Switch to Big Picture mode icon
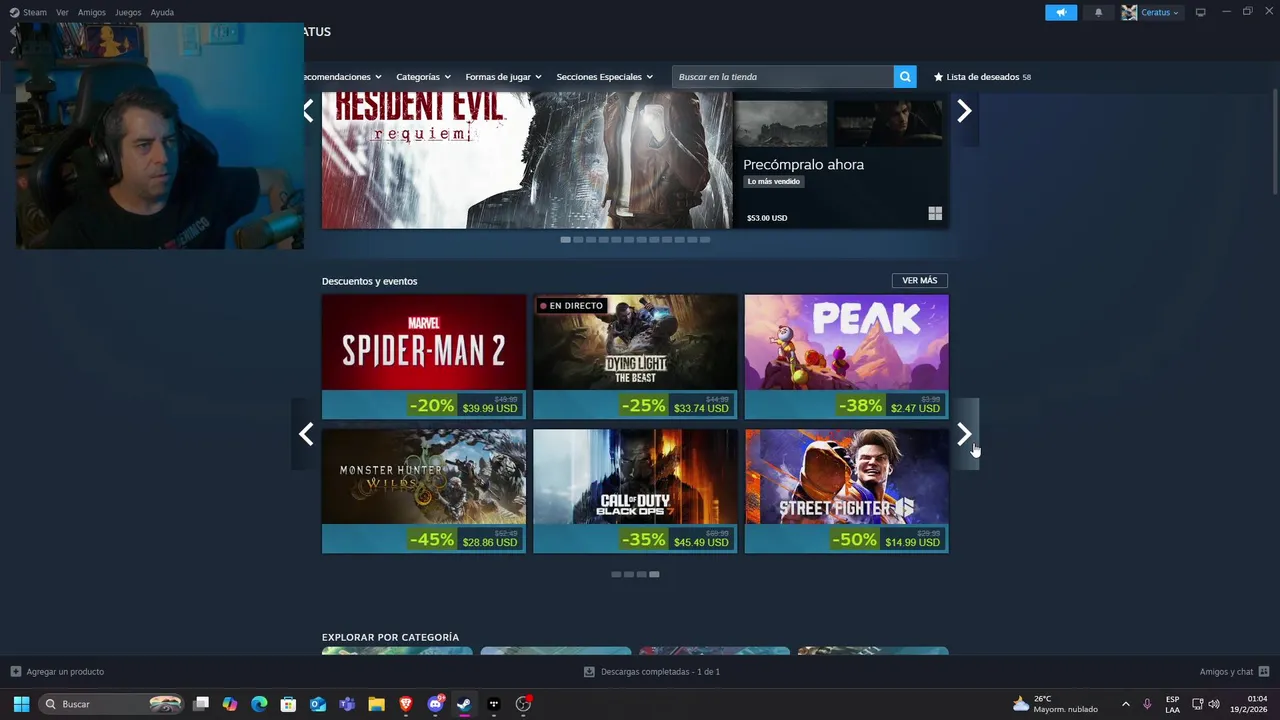This screenshot has height=720, width=1280. click(1200, 12)
